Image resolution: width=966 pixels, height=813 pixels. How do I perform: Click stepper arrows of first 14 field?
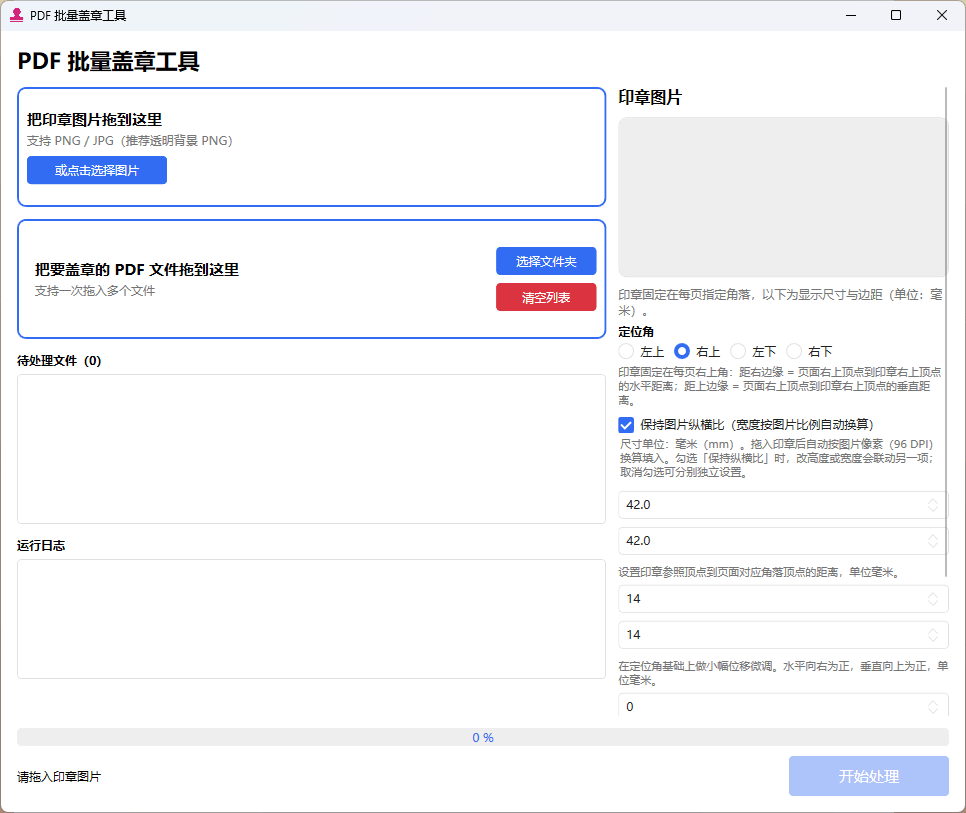click(x=933, y=599)
